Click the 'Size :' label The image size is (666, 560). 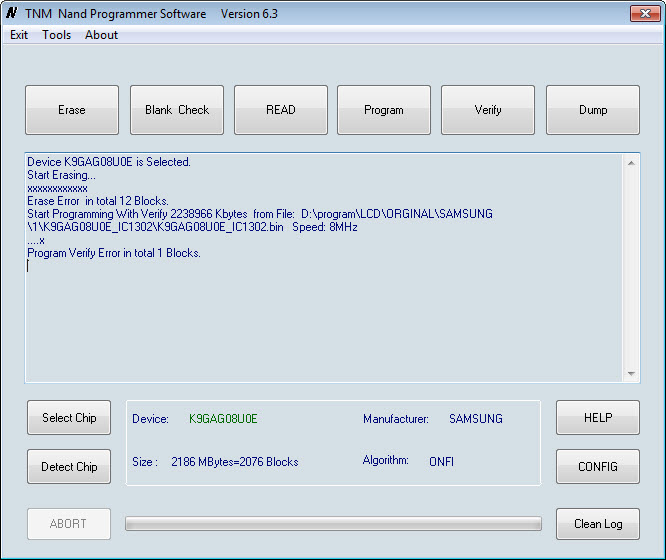(145, 462)
